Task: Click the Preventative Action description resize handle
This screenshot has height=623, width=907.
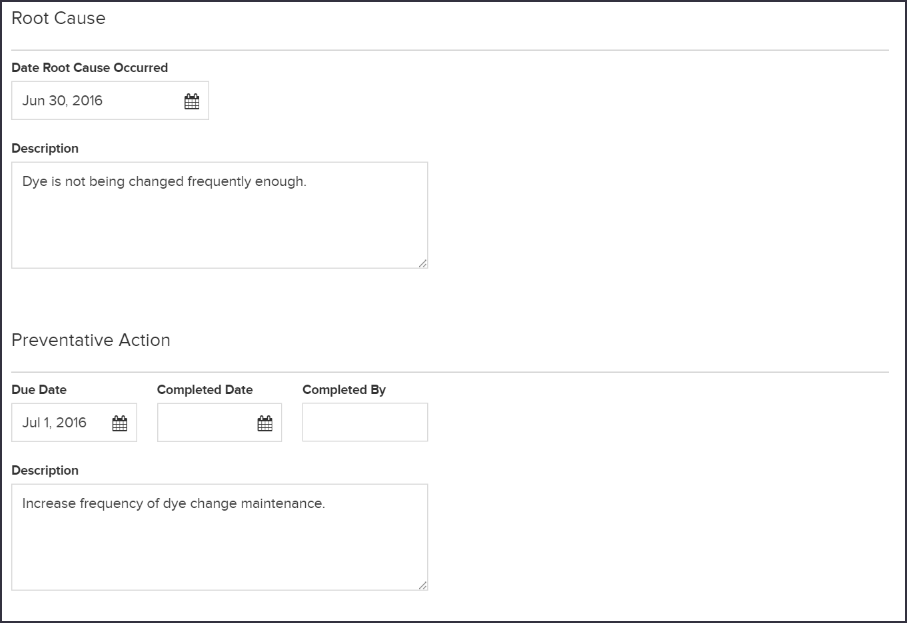Action: click(x=423, y=585)
